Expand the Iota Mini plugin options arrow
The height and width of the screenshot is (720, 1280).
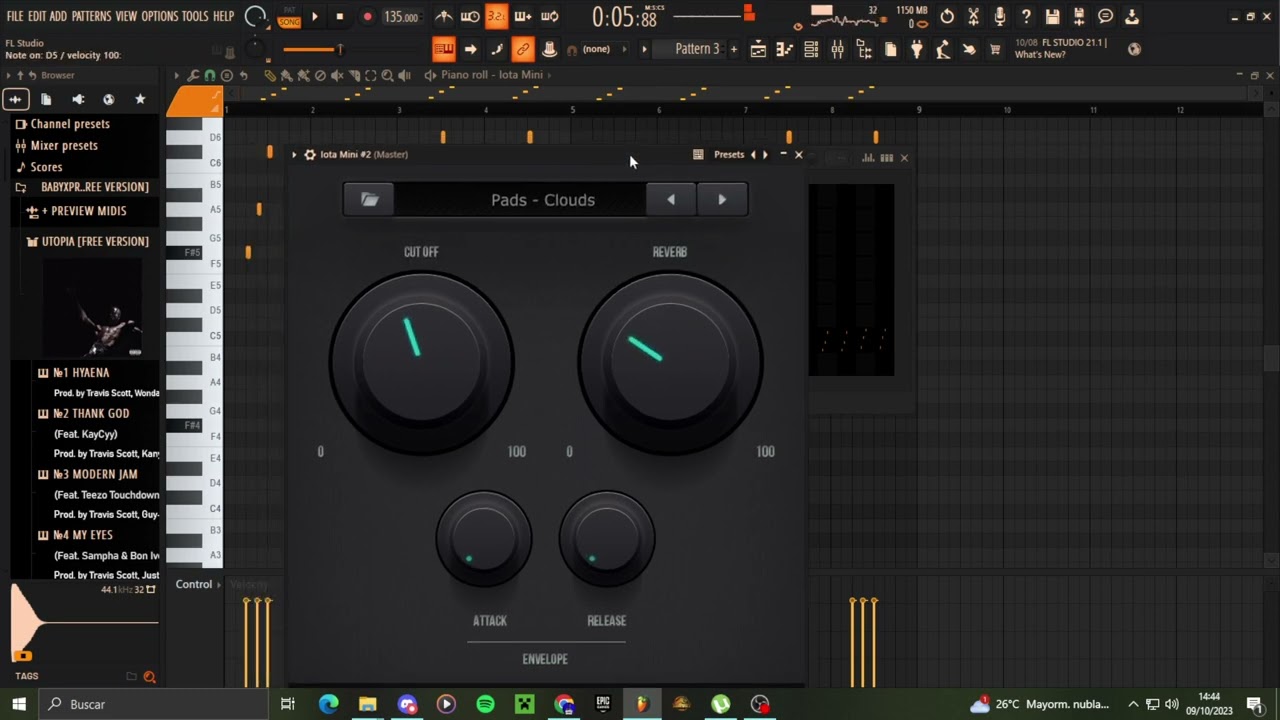click(x=294, y=155)
